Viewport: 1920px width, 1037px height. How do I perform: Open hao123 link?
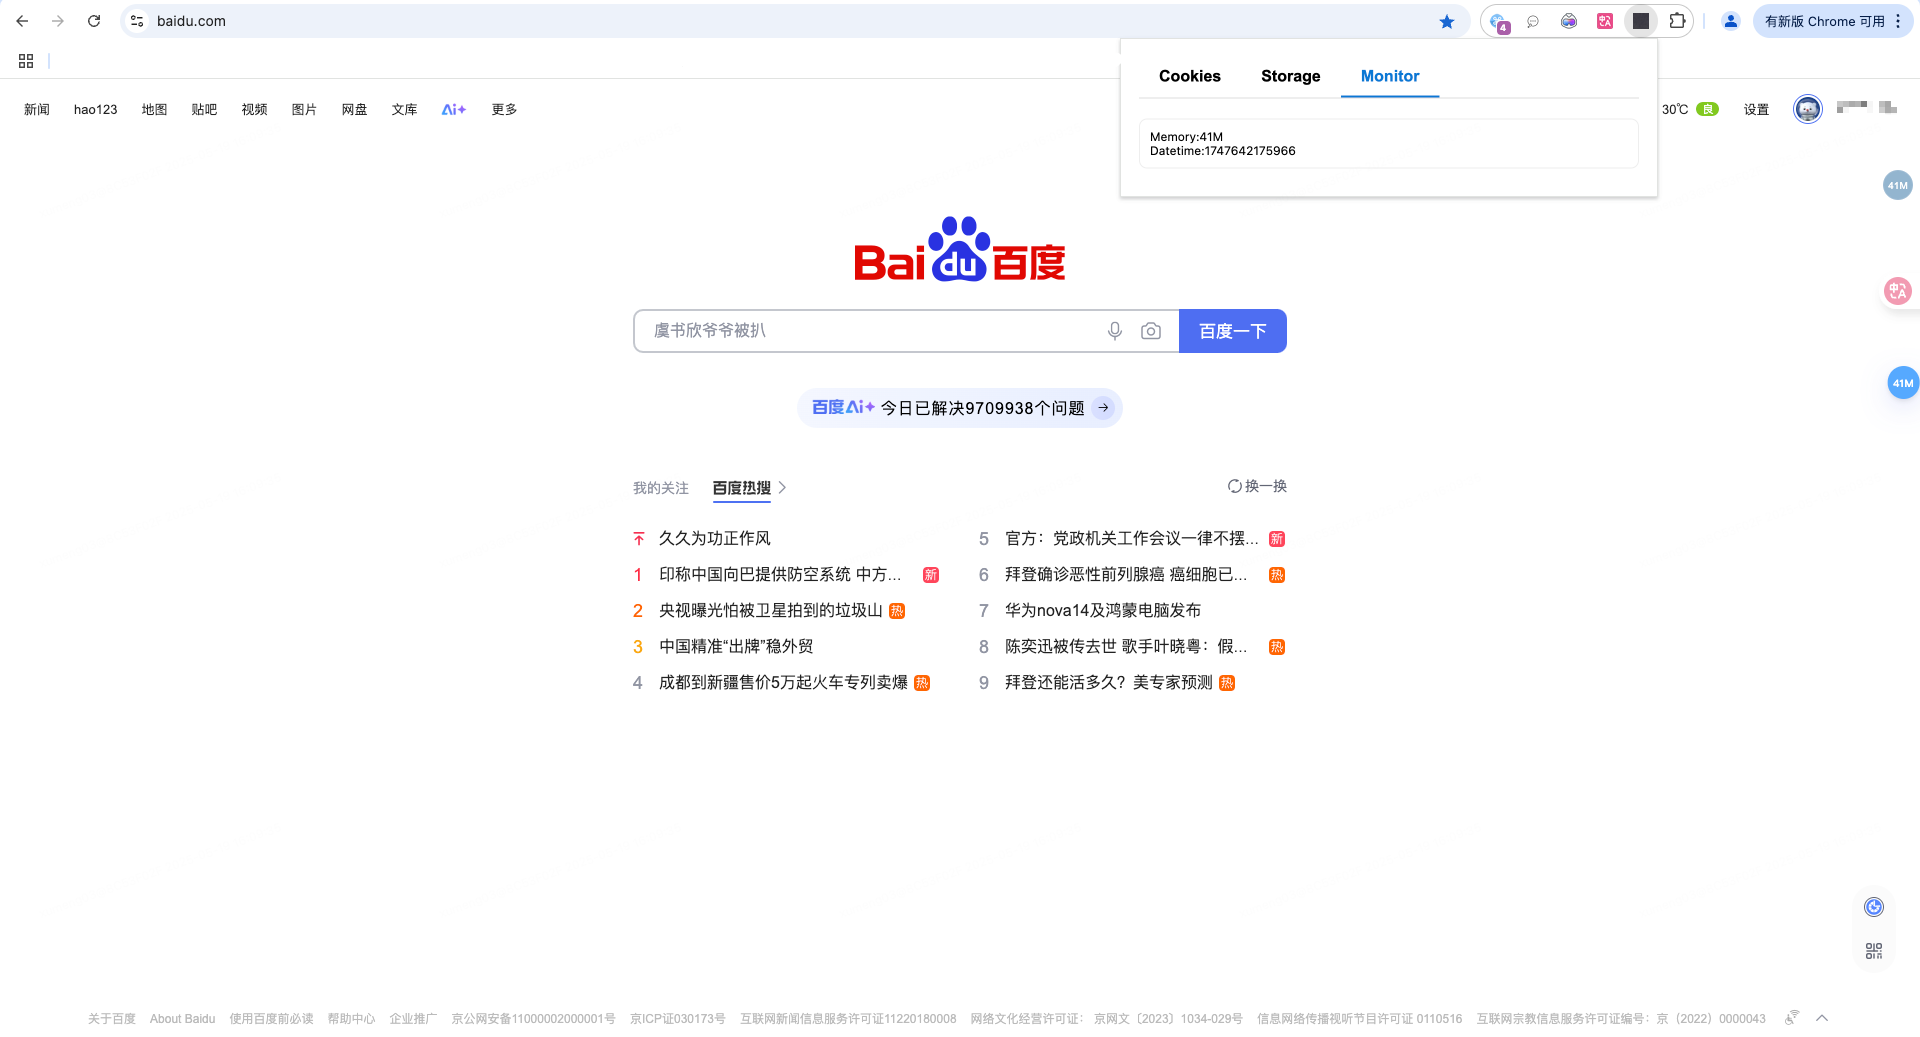click(95, 109)
